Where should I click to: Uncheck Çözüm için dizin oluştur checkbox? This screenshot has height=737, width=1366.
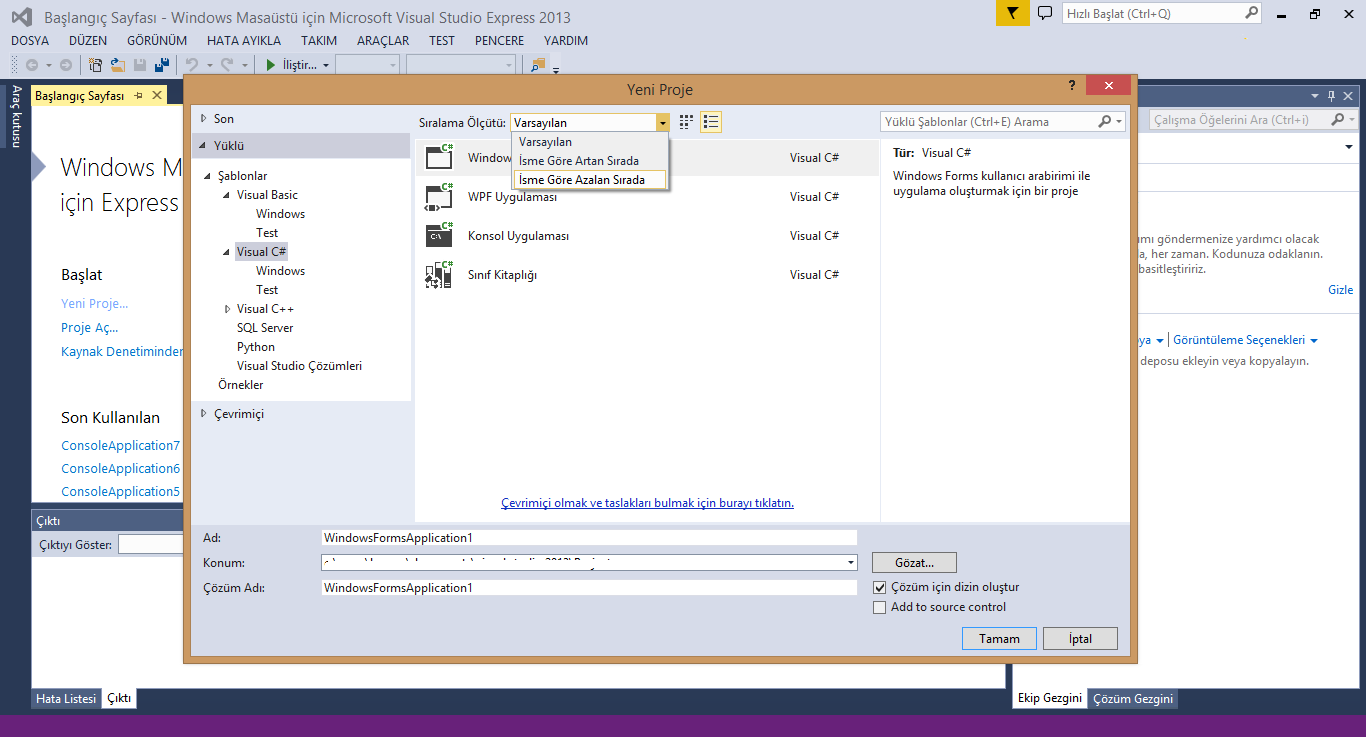(880, 588)
